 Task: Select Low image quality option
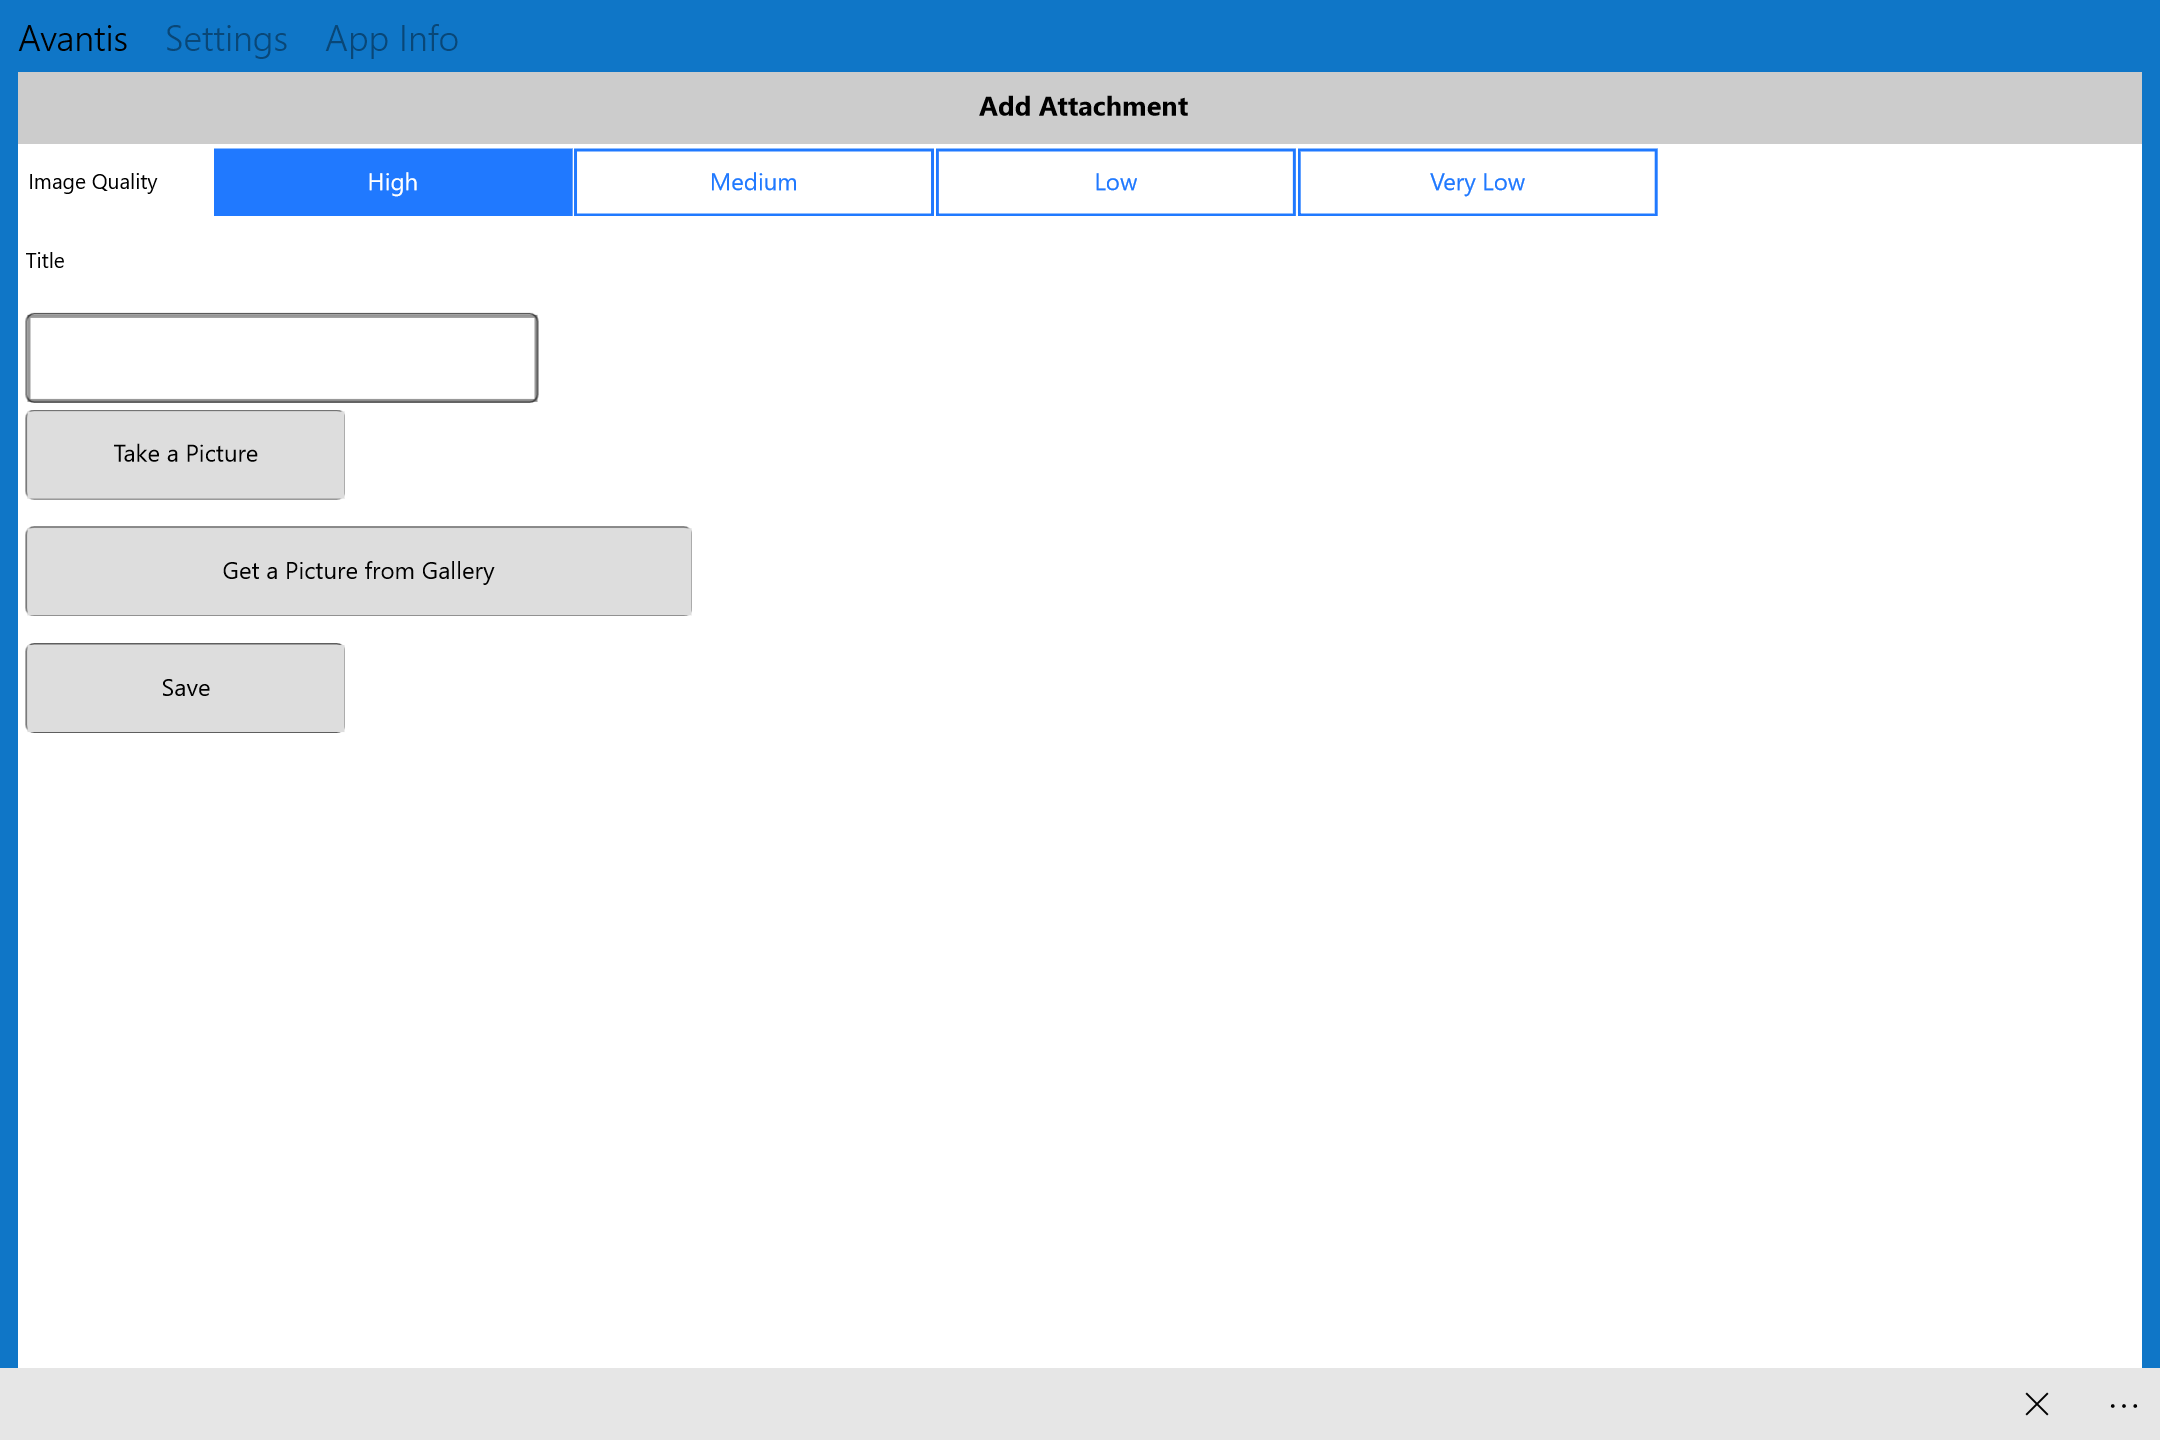(x=1114, y=182)
